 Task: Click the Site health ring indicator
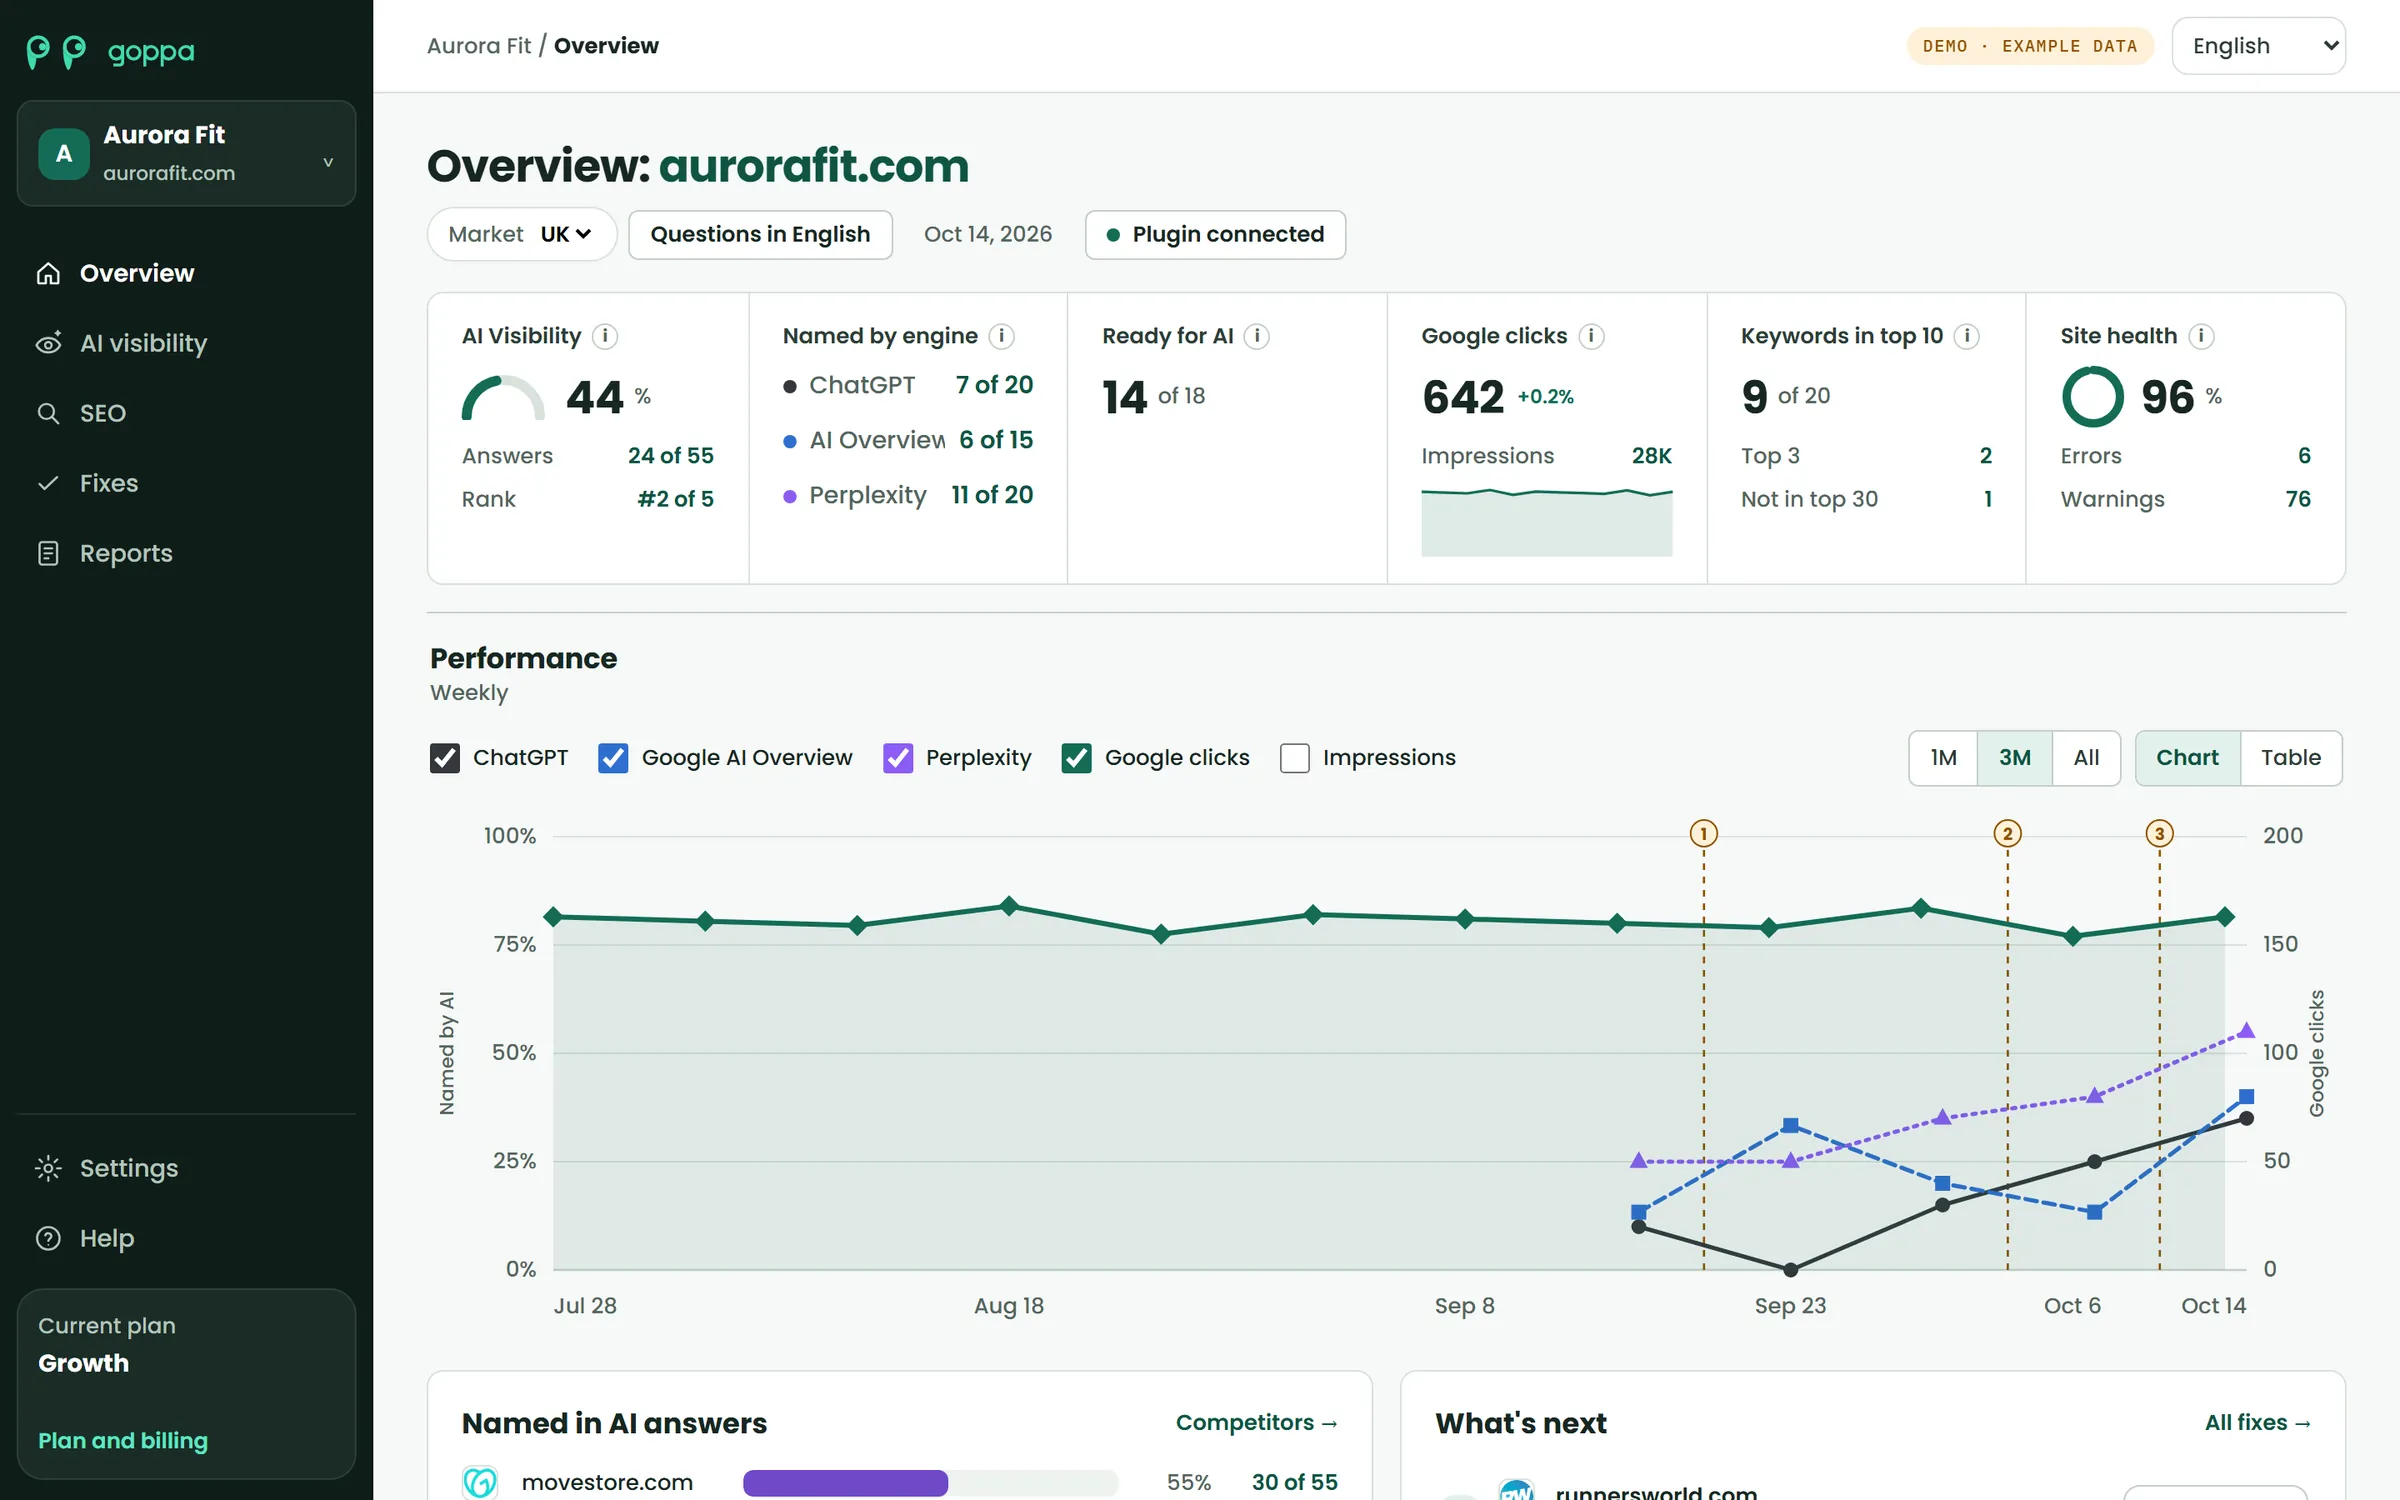[2092, 396]
